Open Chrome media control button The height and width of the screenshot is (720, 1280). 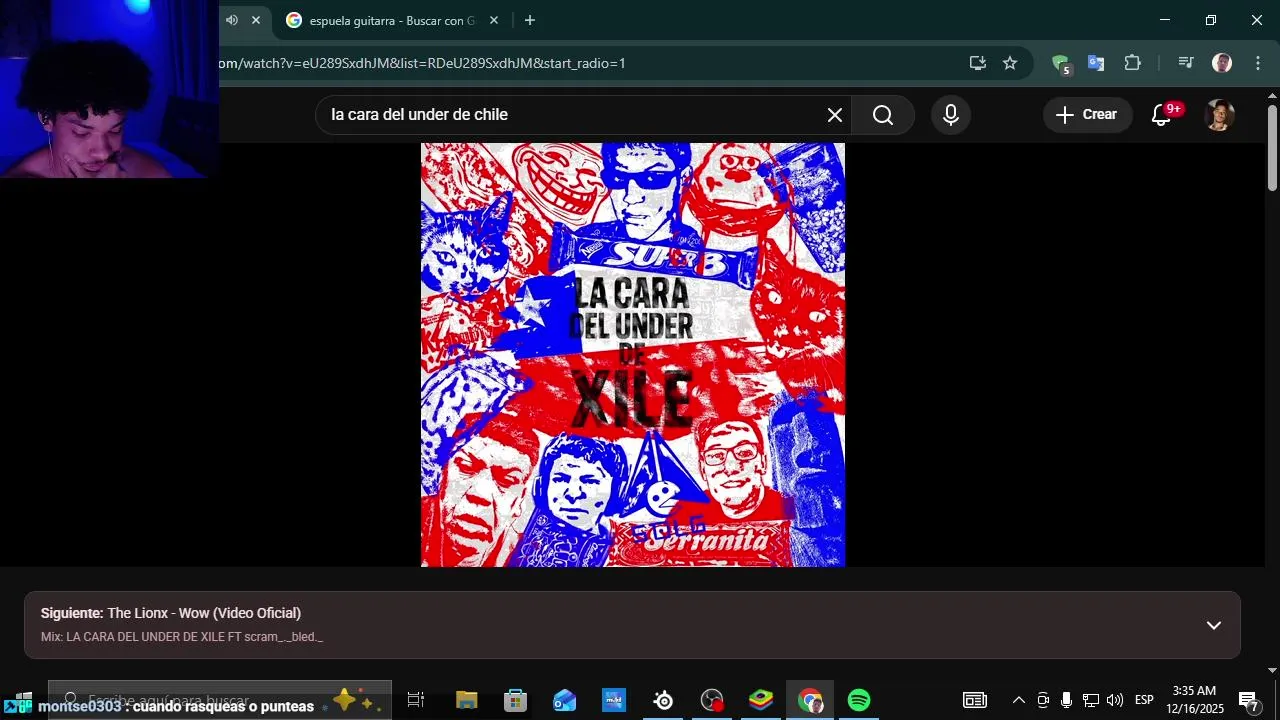(x=1186, y=63)
